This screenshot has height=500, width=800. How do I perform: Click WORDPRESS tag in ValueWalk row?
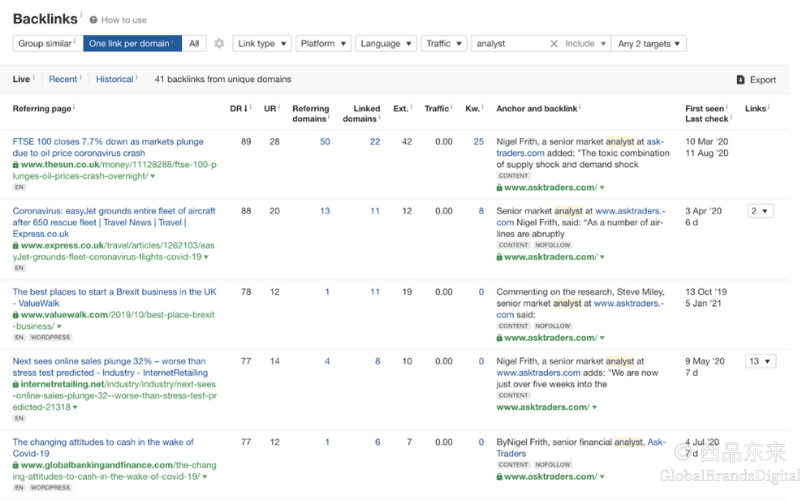tap(50, 337)
